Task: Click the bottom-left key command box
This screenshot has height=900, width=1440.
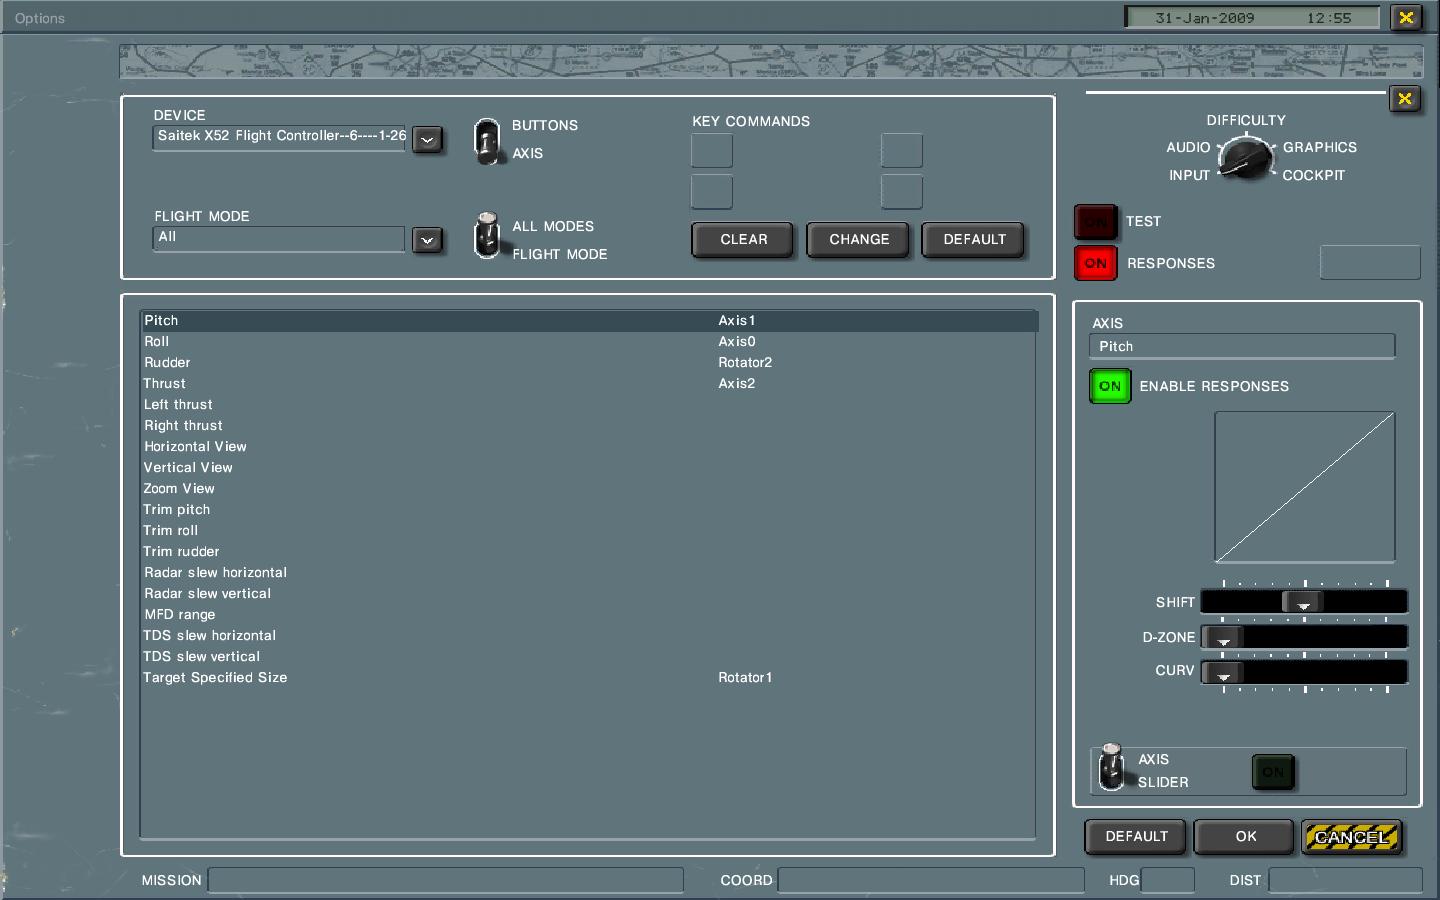Action: [712, 192]
